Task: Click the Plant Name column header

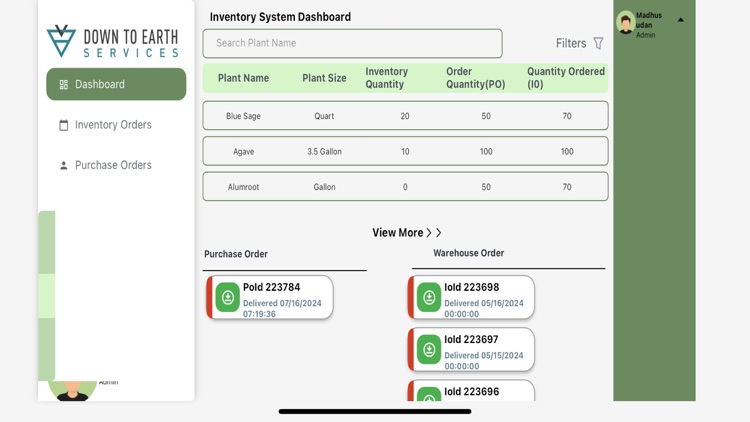Action: [243, 78]
